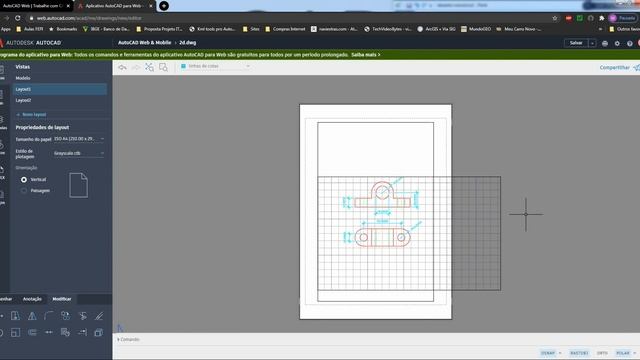Expand the POLAR options arrow
This screenshot has height=360, width=640.
point(635,353)
